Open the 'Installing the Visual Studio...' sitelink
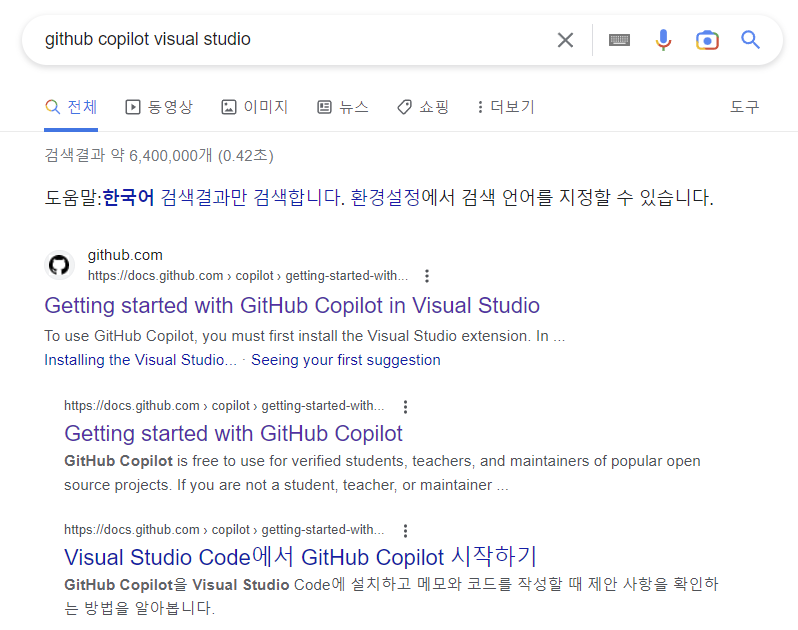The image size is (798, 630). (x=140, y=360)
